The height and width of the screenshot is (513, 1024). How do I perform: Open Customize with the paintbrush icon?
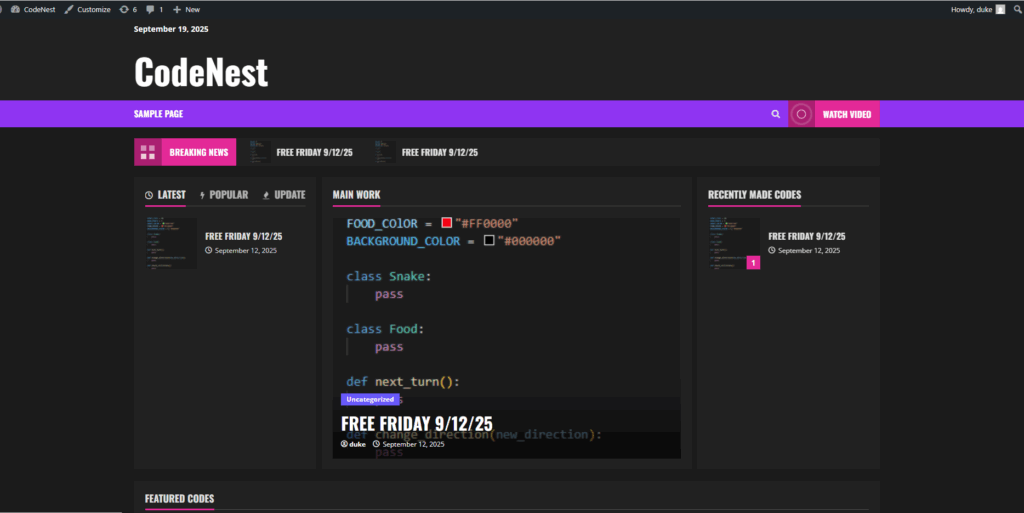click(69, 9)
